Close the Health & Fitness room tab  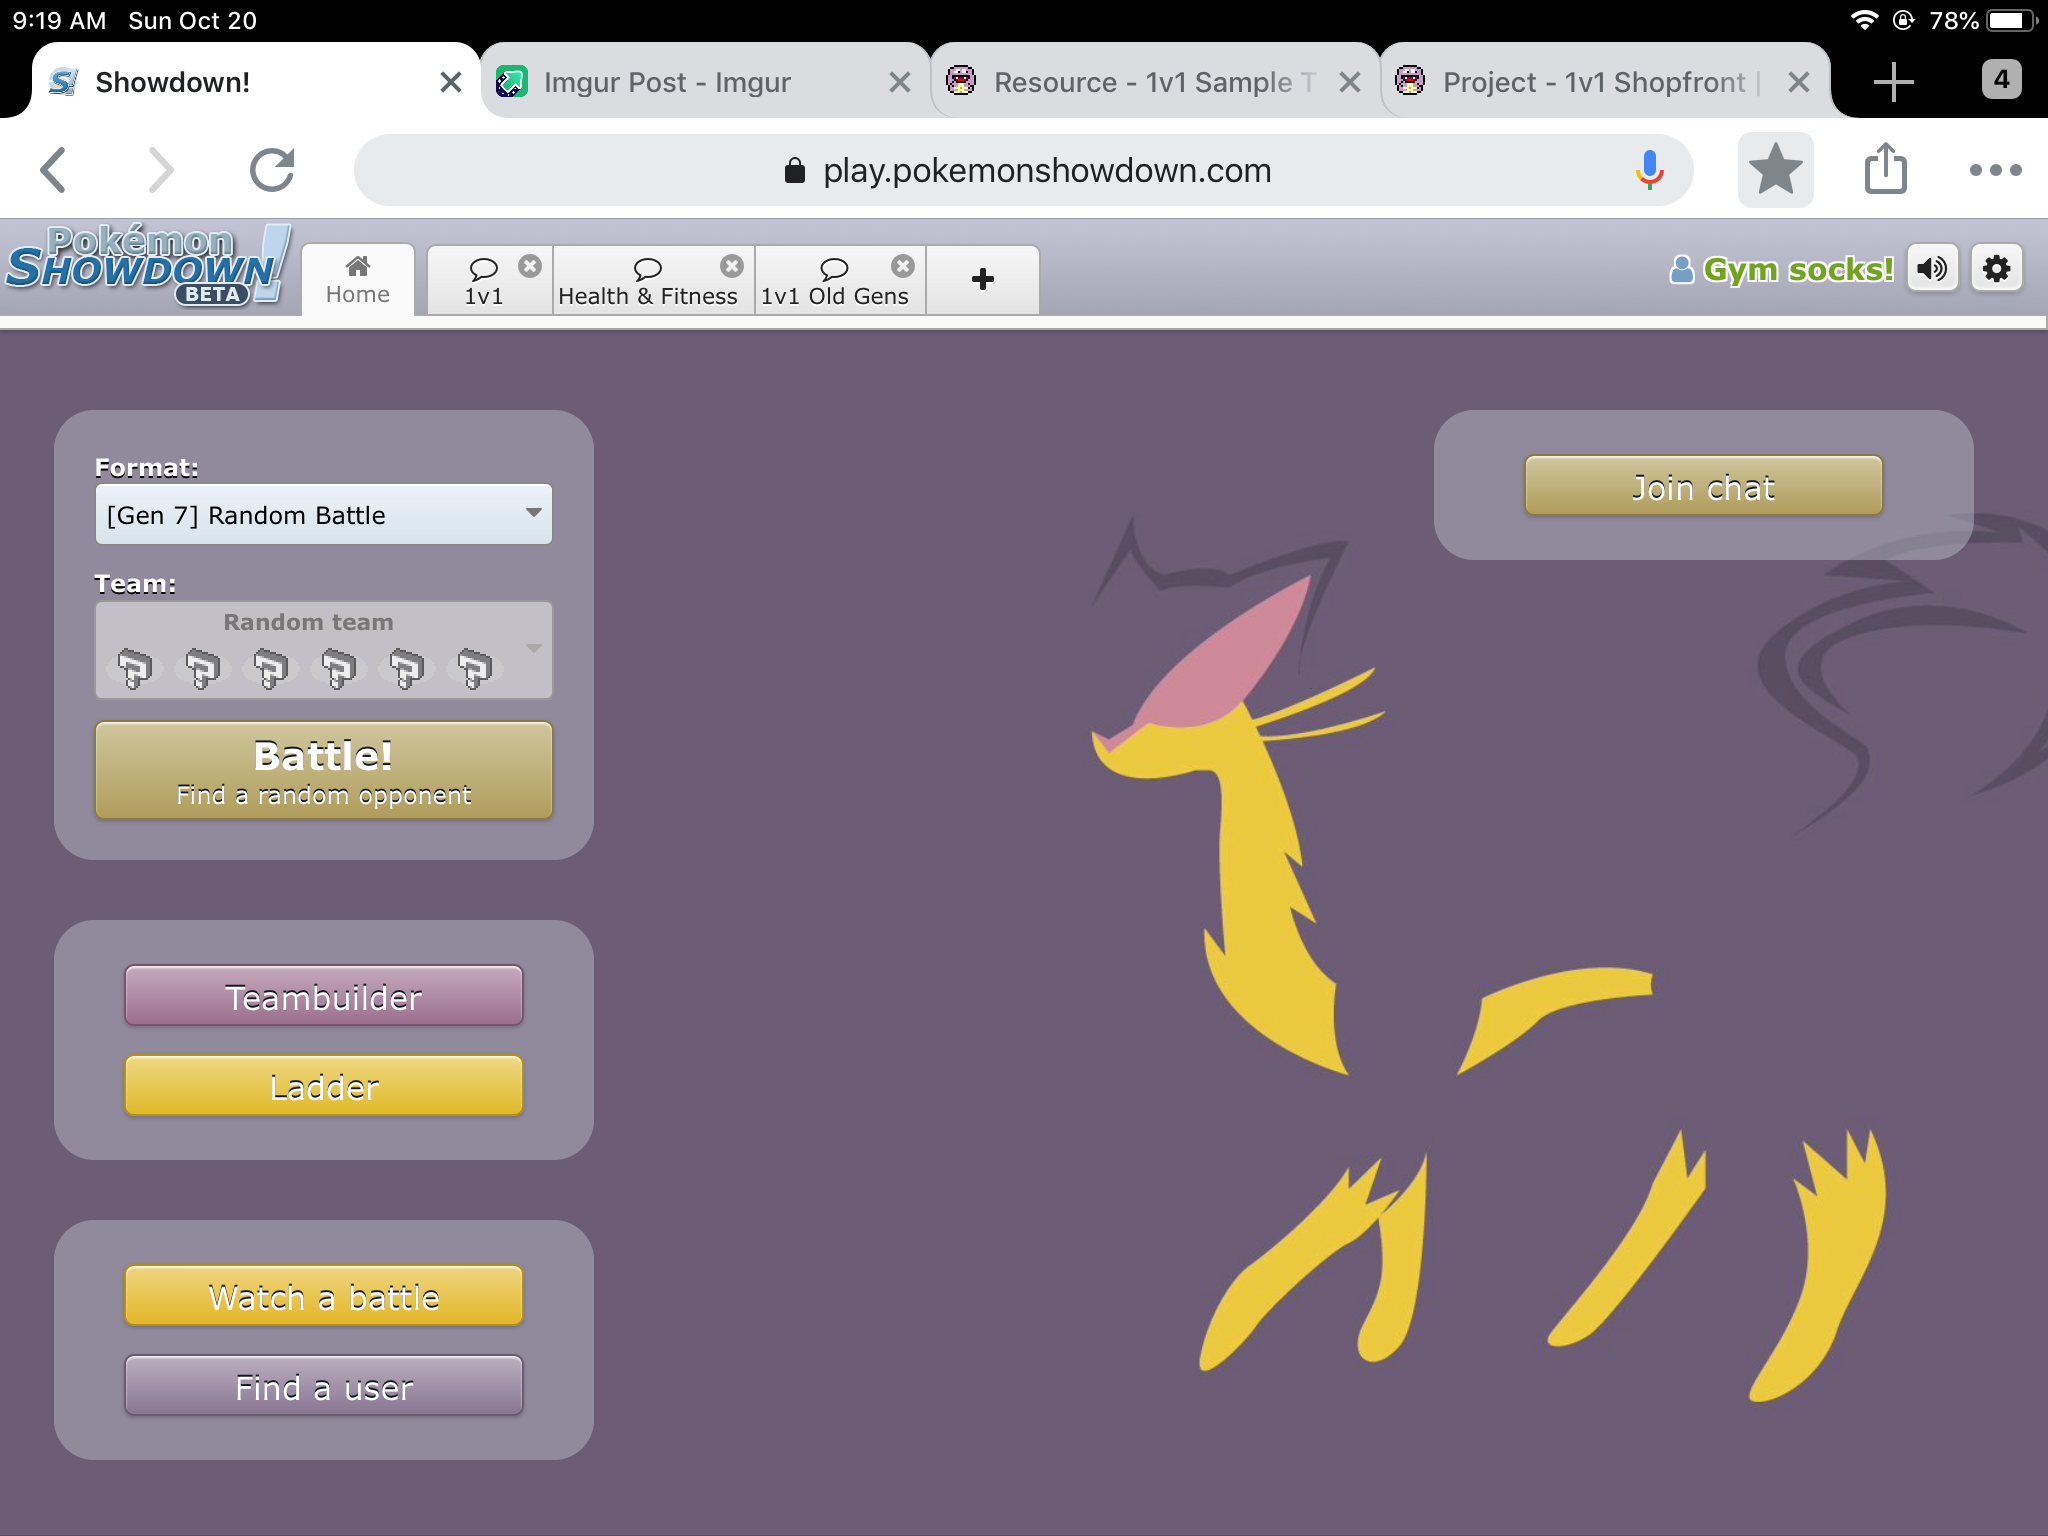(x=732, y=266)
